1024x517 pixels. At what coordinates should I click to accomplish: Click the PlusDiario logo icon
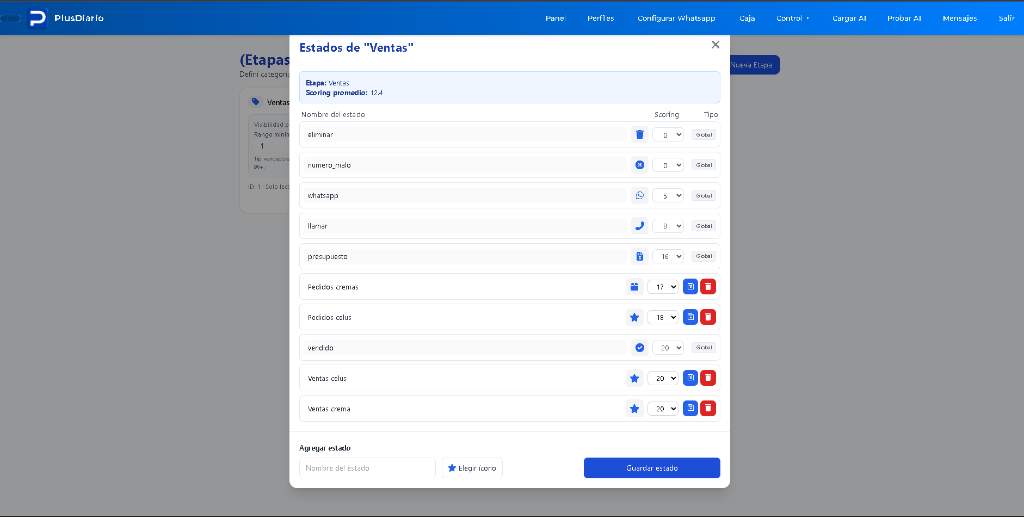pos(38,18)
